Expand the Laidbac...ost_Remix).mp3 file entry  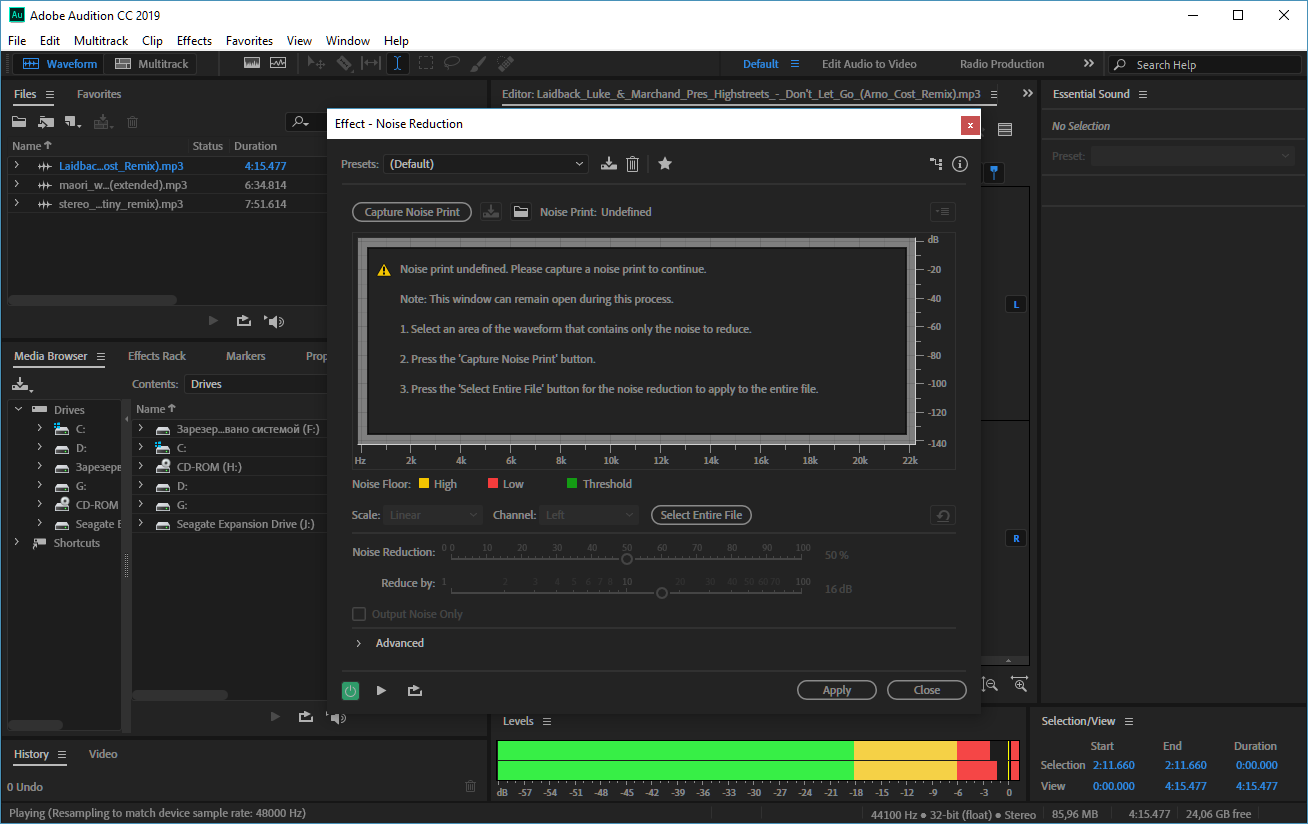click(17, 166)
